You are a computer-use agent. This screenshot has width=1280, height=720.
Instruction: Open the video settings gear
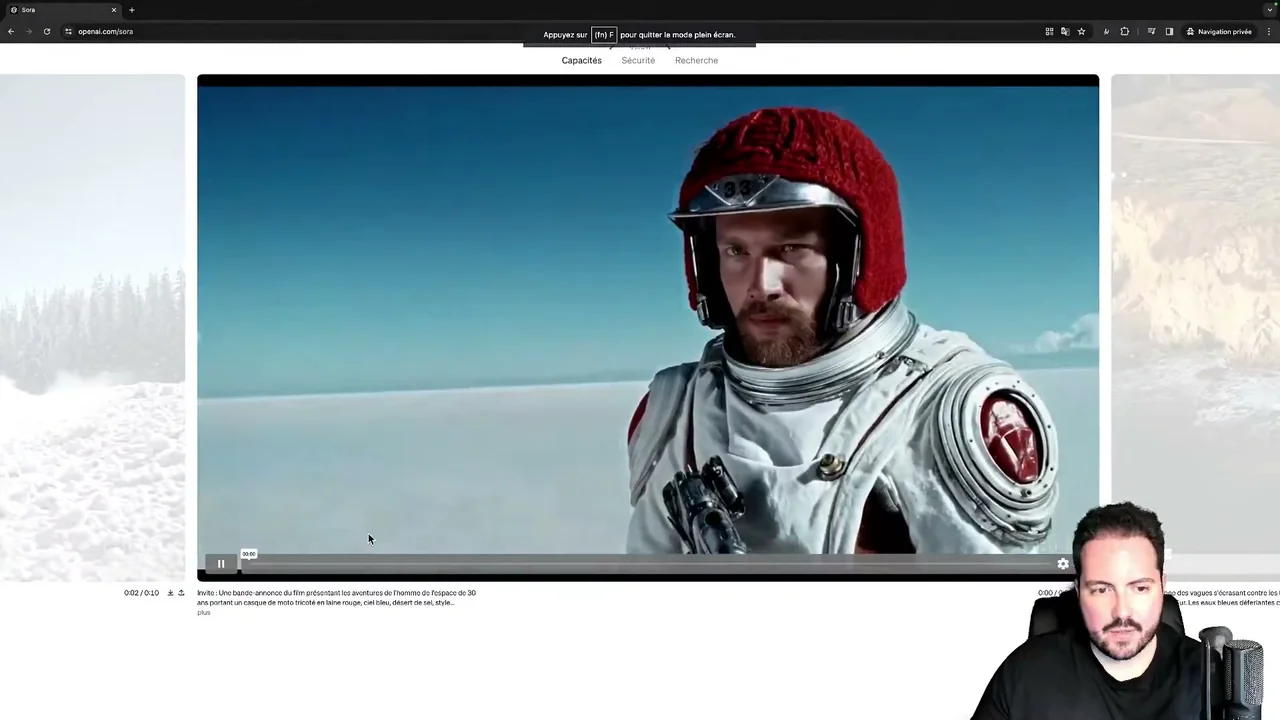[1063, 564]
